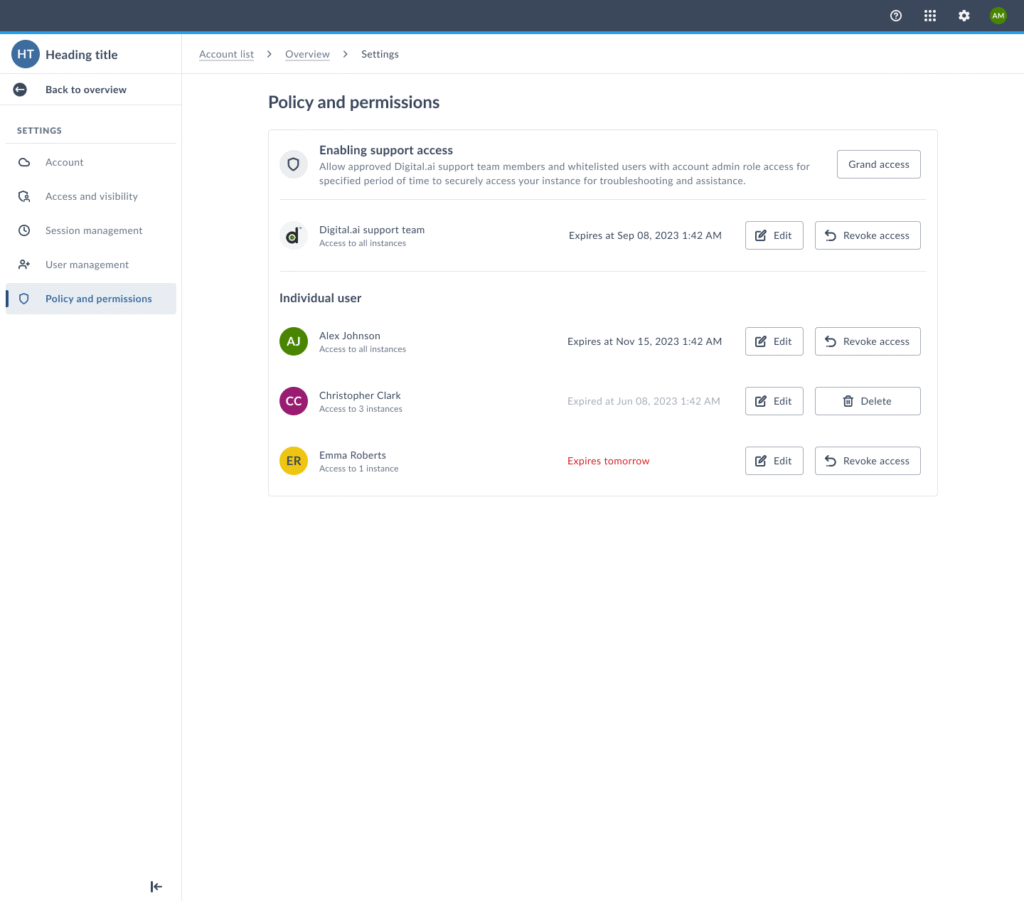The width and height of the screenshot is (1024, 901).
Task: Click the Grand access button
Action: point(878,165)
